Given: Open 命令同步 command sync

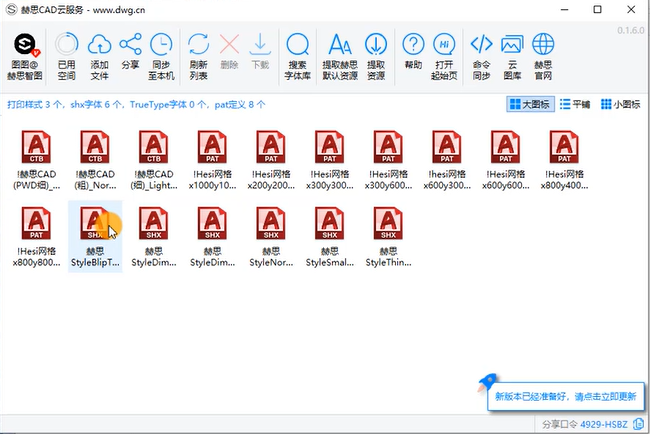Looking at the screenshot, I should (481, 56).
